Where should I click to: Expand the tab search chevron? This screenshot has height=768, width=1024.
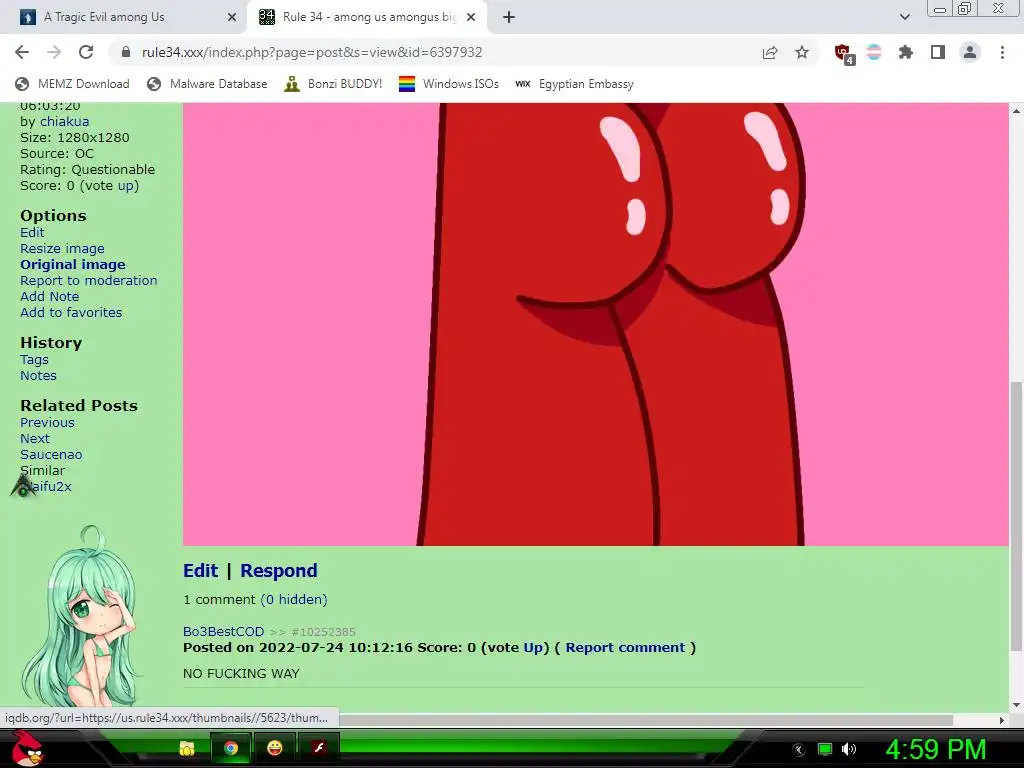(904, 17)
